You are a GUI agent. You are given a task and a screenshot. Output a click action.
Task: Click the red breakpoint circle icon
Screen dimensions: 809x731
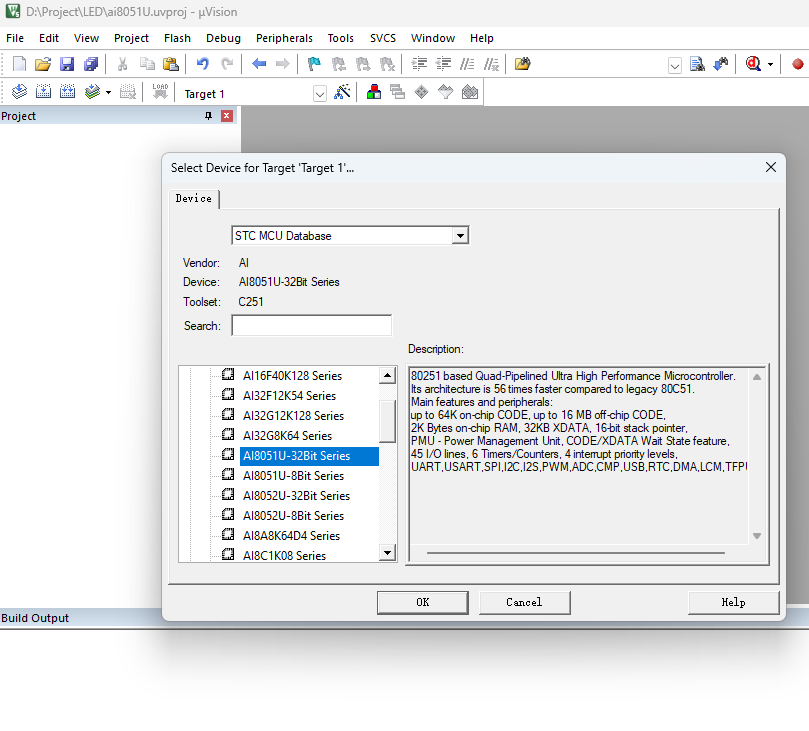tap(798, 64)
